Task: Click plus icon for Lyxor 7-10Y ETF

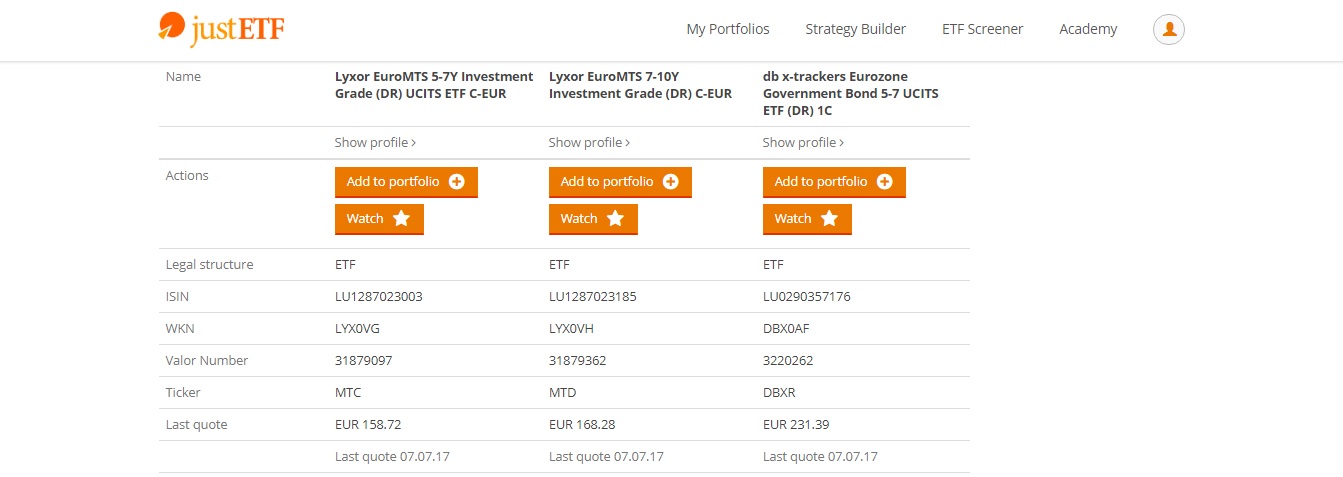Action: [x=671, y=182]
